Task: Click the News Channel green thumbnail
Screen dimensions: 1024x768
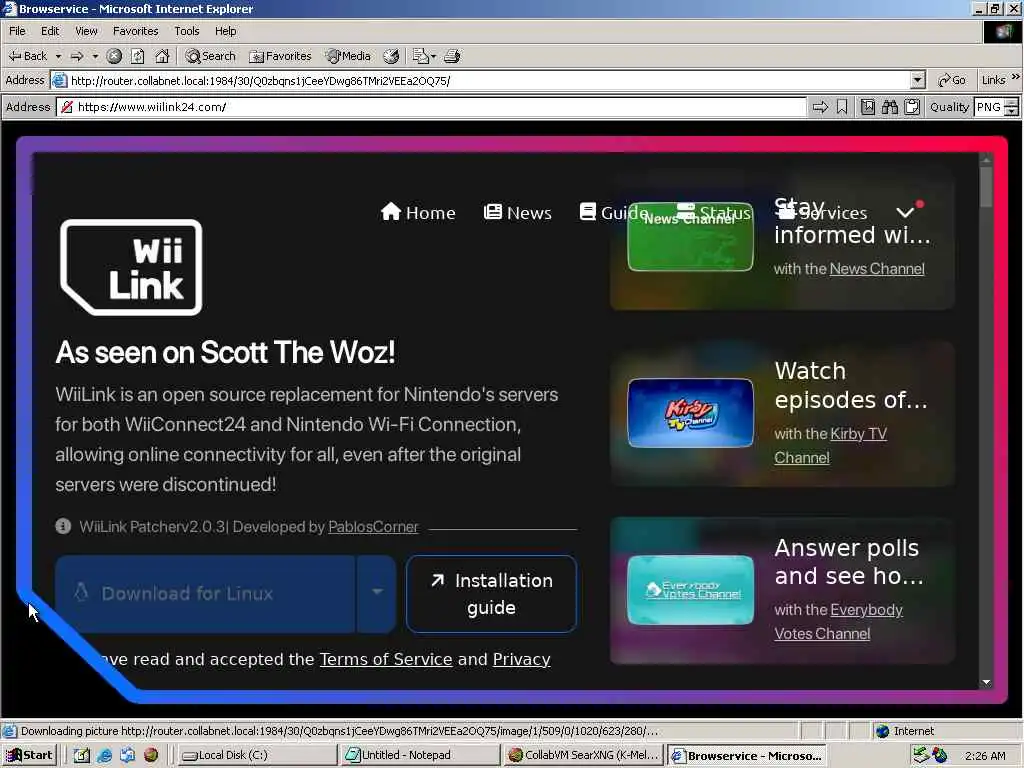Action: pos(690,236)
